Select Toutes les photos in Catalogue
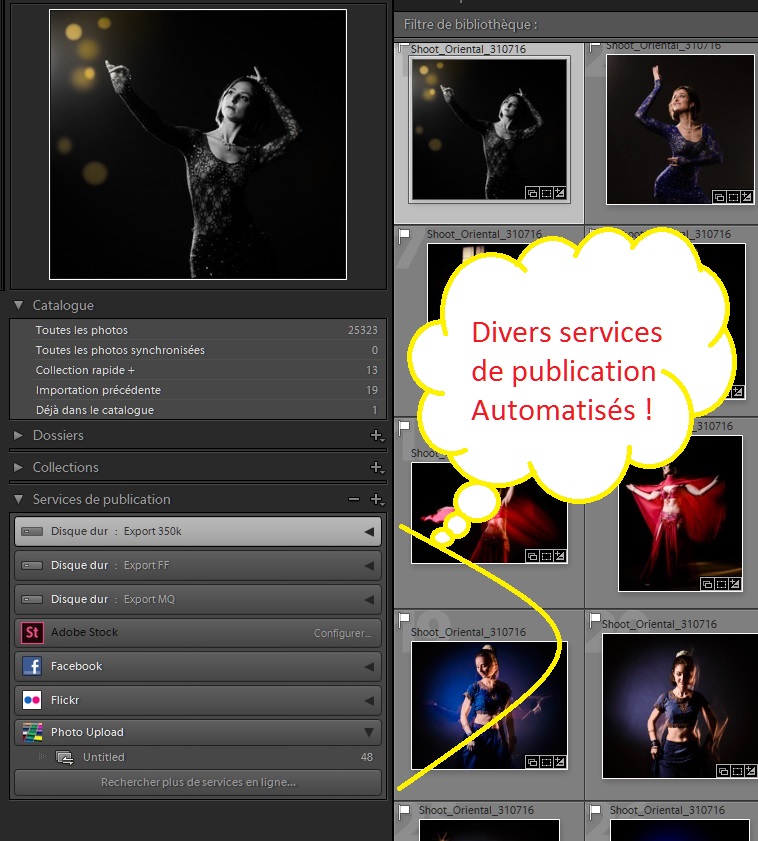Image resolution: width=758 pixels, height=841 pixels. [x=82, y=330]
